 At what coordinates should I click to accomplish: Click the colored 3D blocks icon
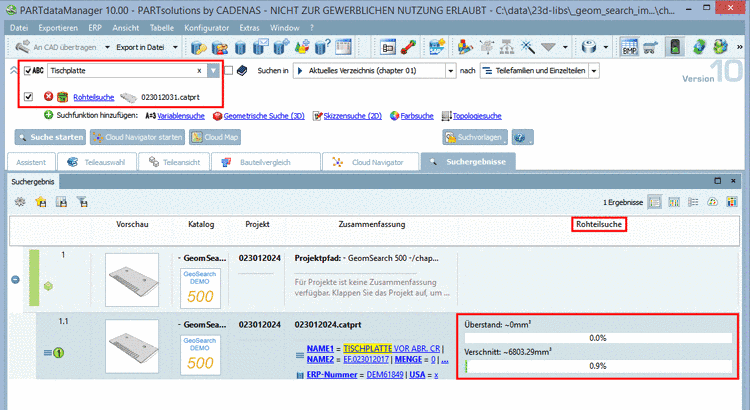coord(465,47)
